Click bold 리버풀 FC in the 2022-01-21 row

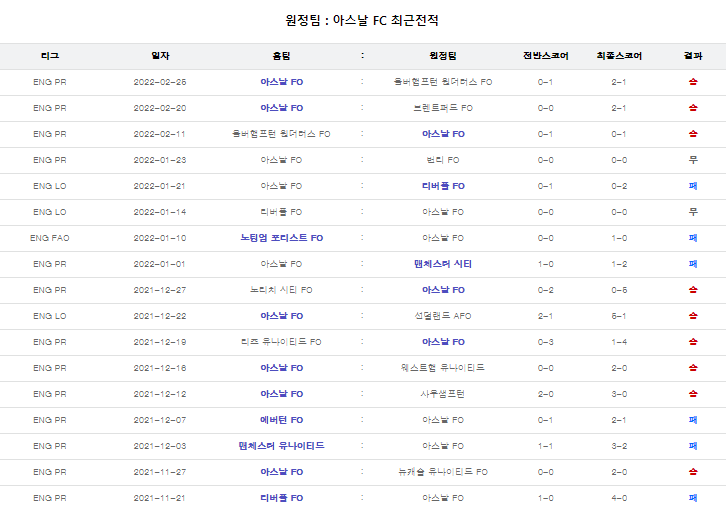tap(443, 186)
